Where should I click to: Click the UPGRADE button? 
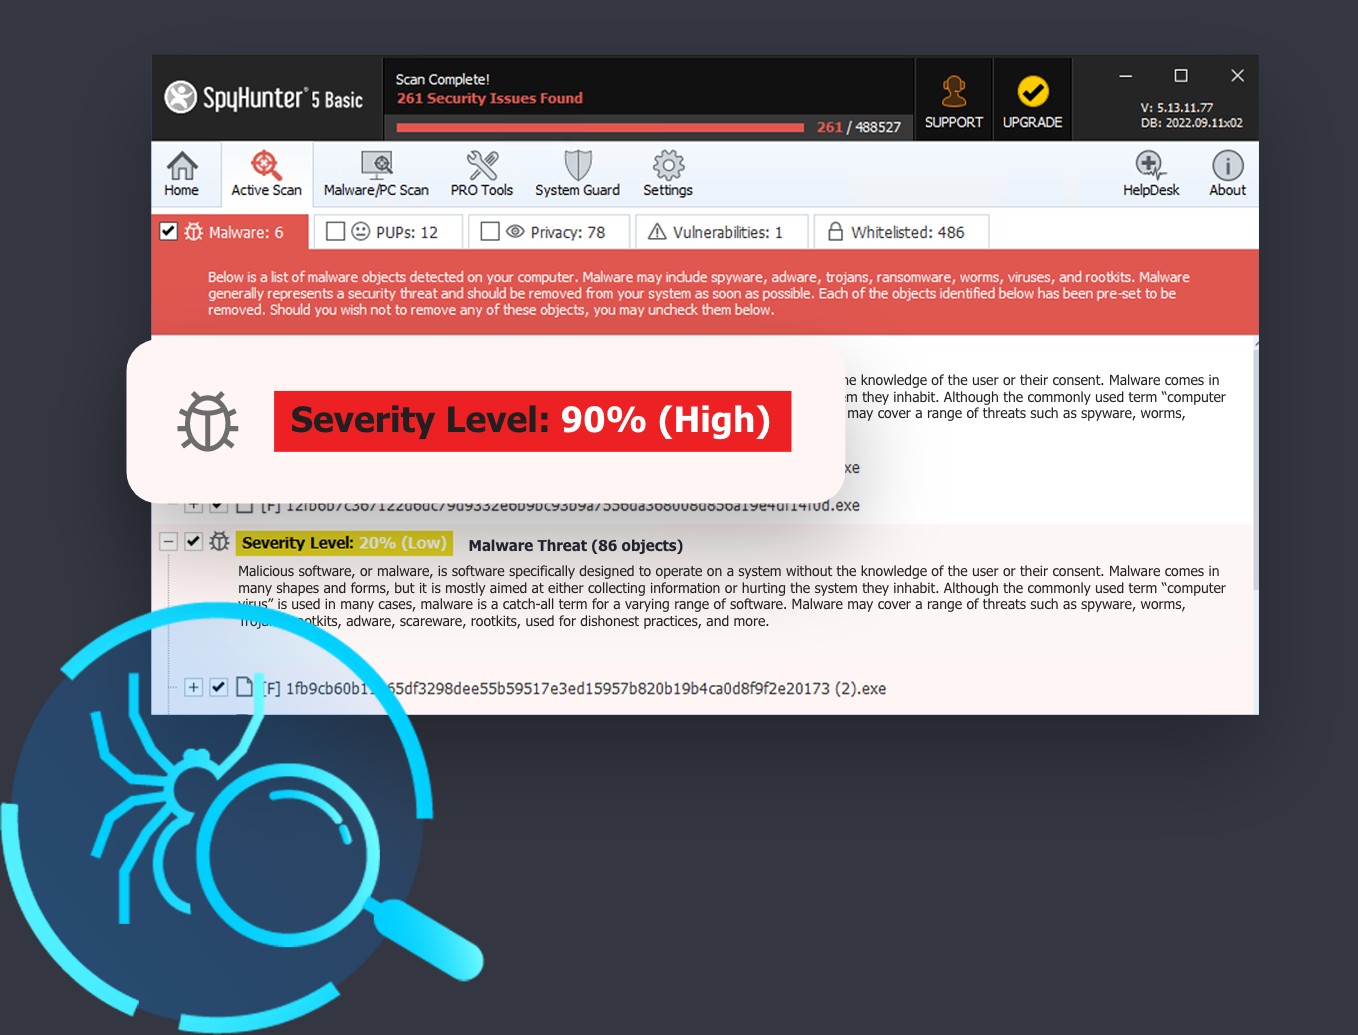click(x=1032, y=98)
